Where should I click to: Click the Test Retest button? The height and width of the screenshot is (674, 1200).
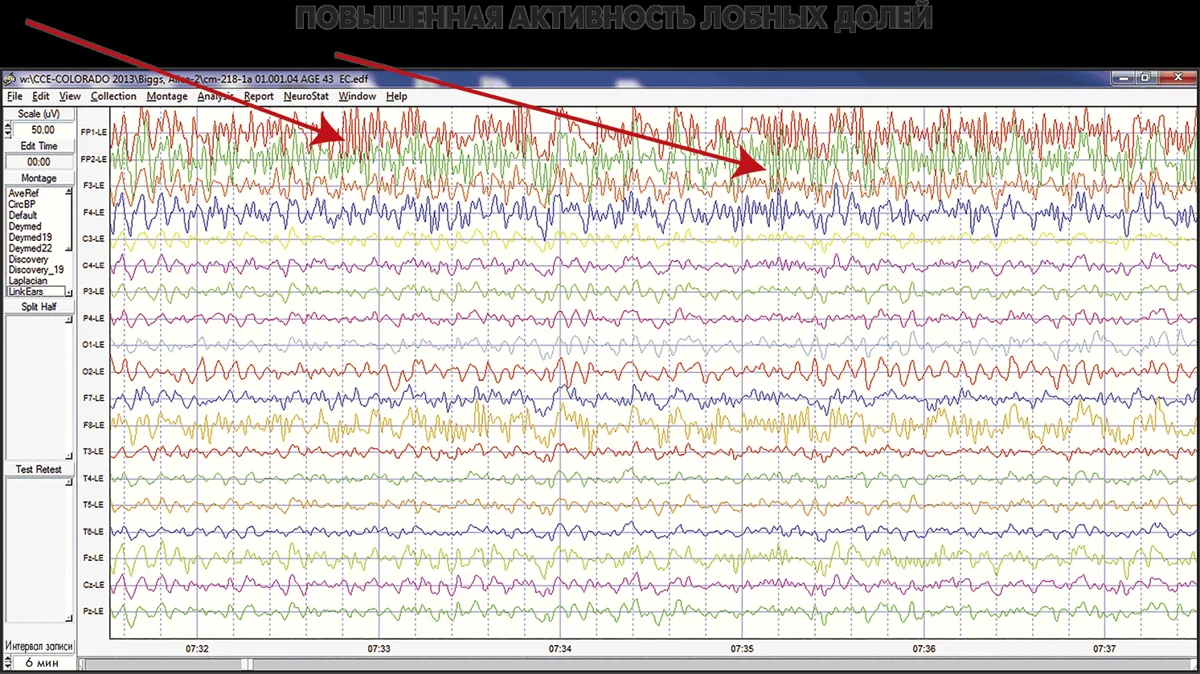coord(39,469)
